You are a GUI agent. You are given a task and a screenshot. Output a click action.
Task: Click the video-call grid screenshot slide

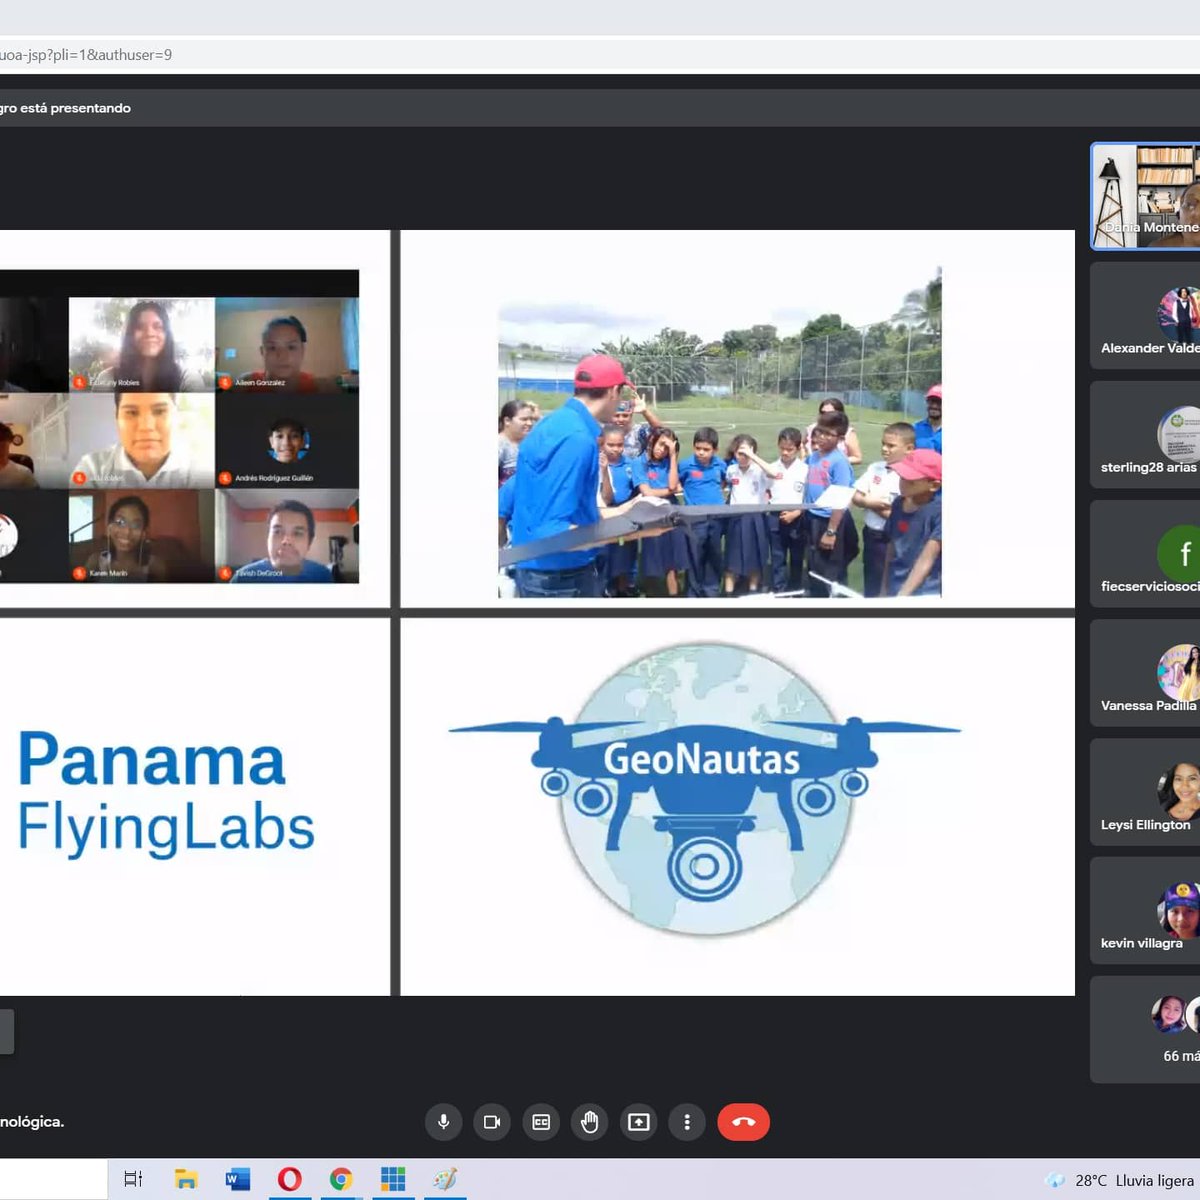point(179,426)
